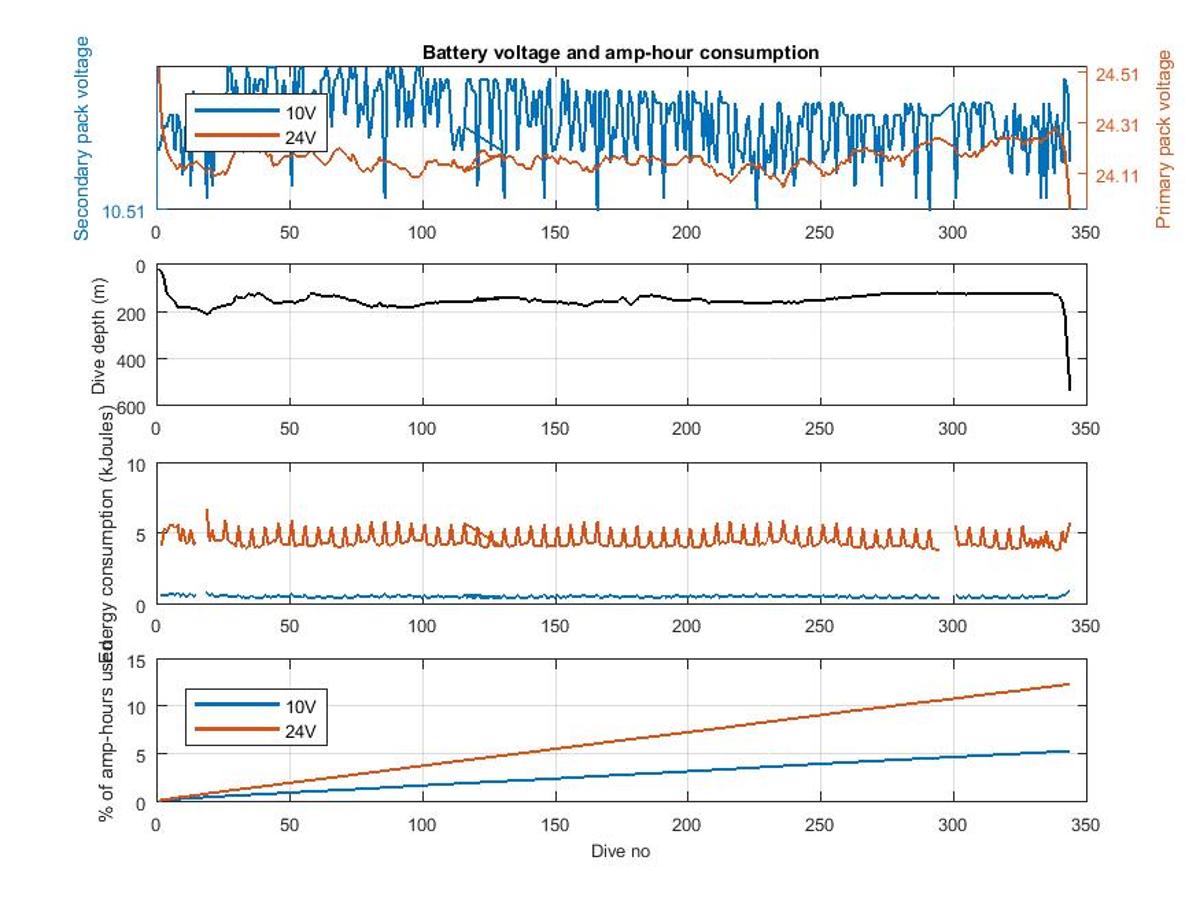The width and height of the screenshot is (1200, 900).
Task: Select the 'Dive depth (m)' axis label
Action: click(99, 337)
